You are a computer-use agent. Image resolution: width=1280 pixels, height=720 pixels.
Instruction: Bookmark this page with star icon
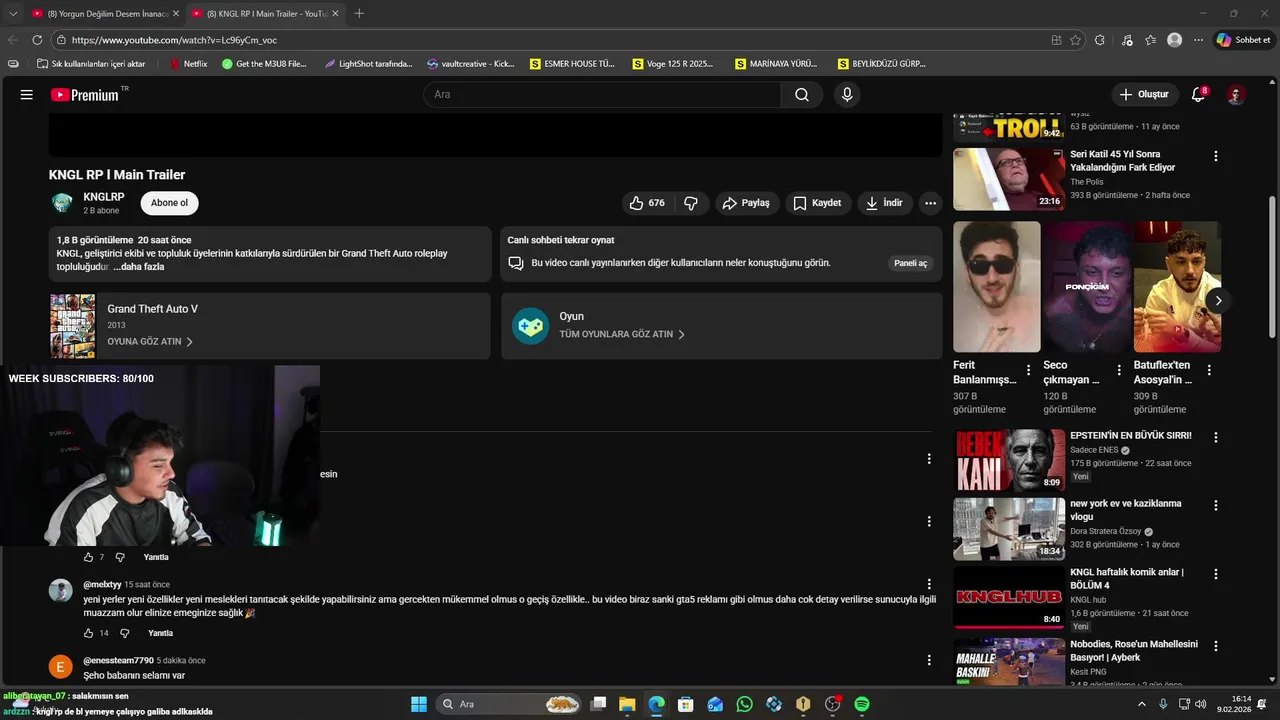(1075, 40)
